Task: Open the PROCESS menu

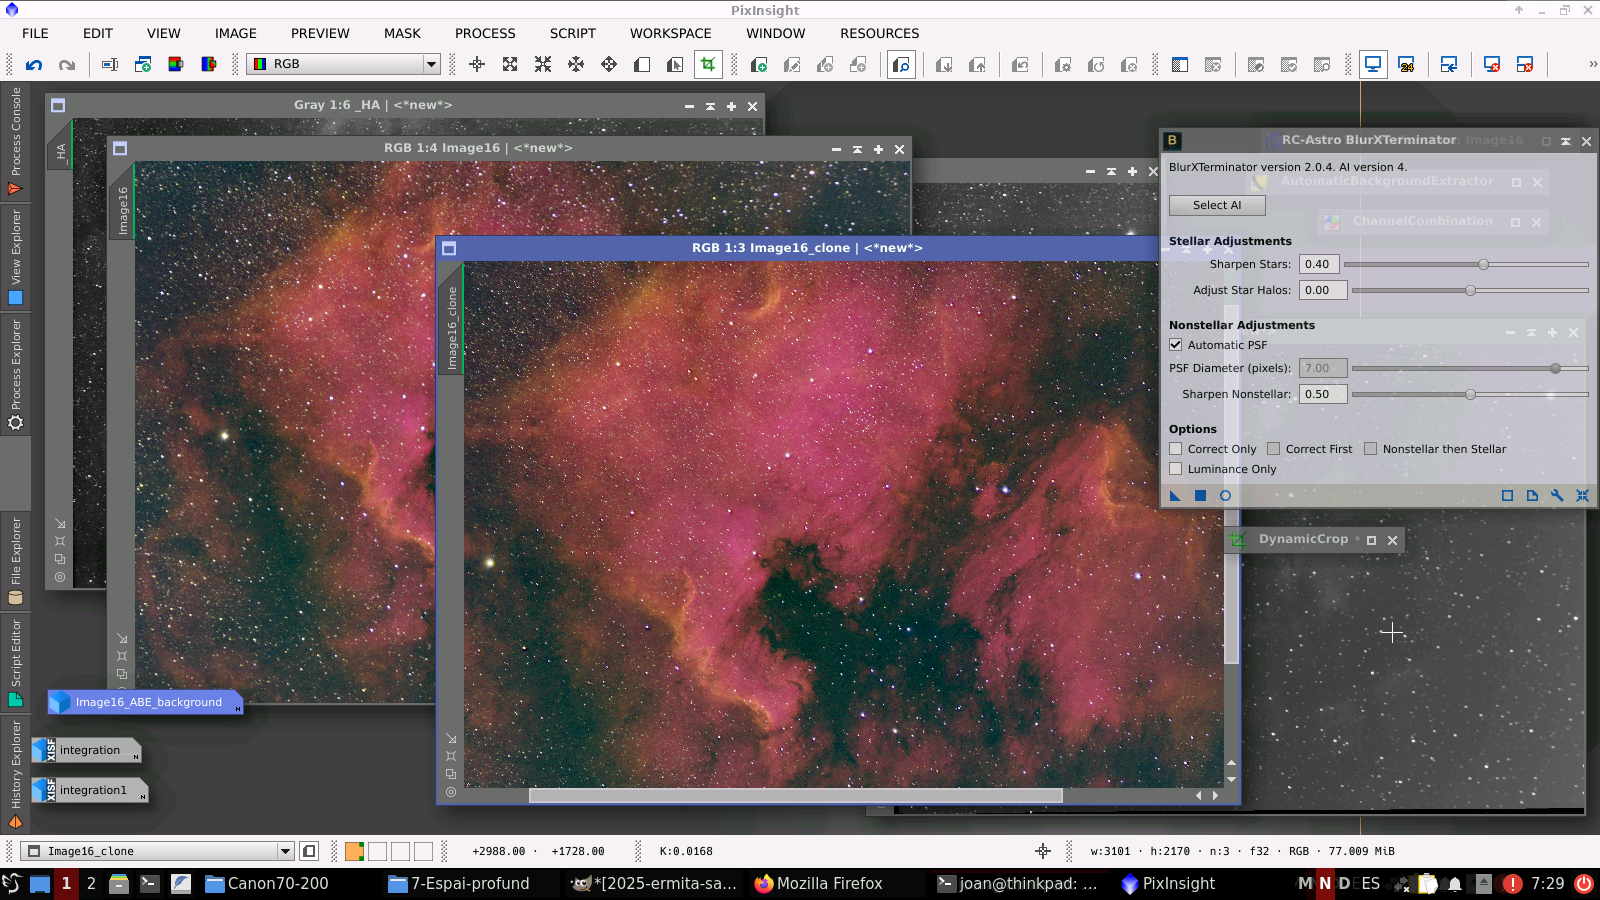Action: (x=485, y=33)
